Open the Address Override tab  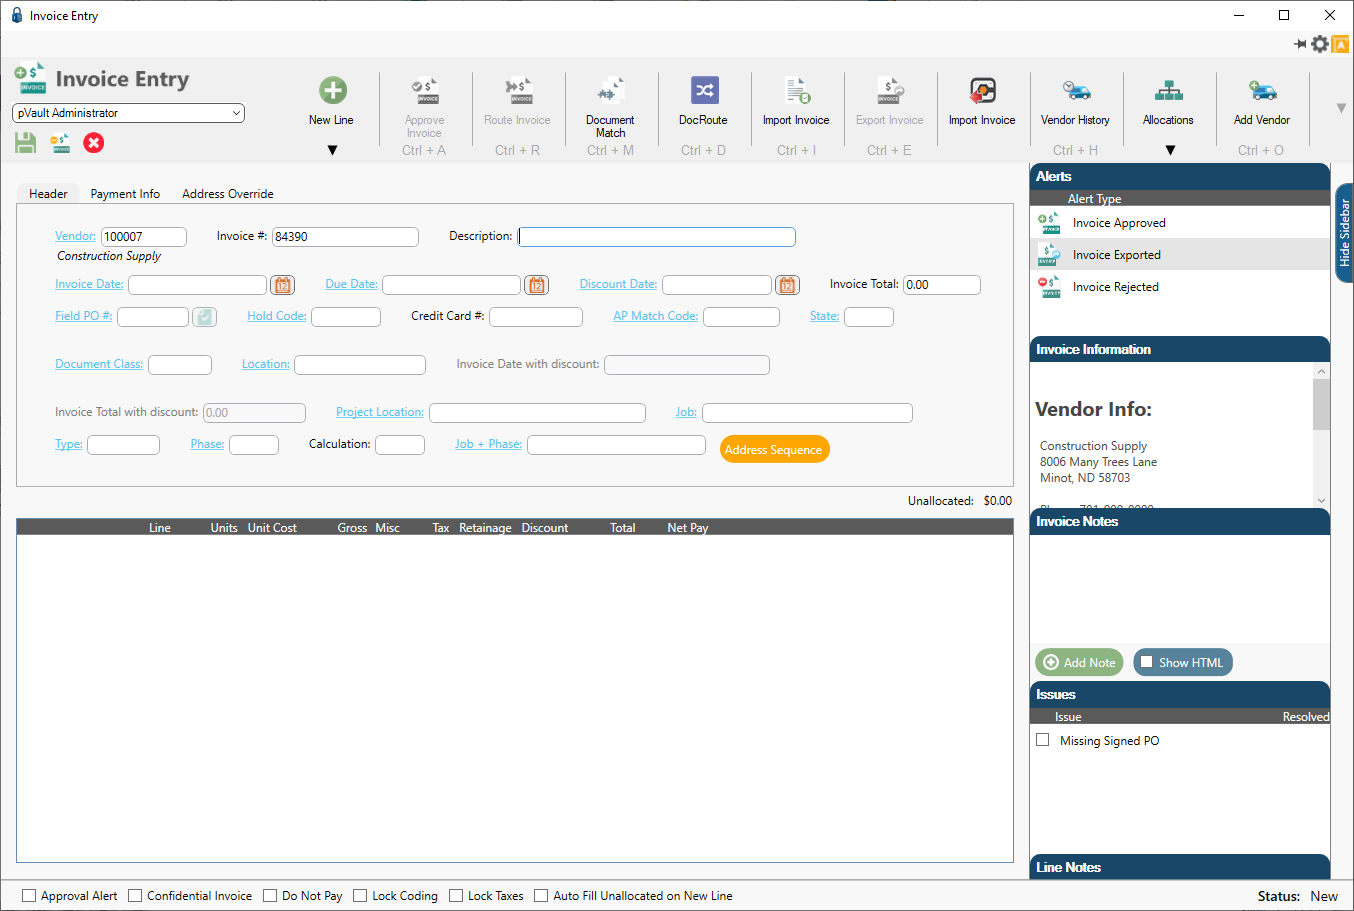(228, 194)
